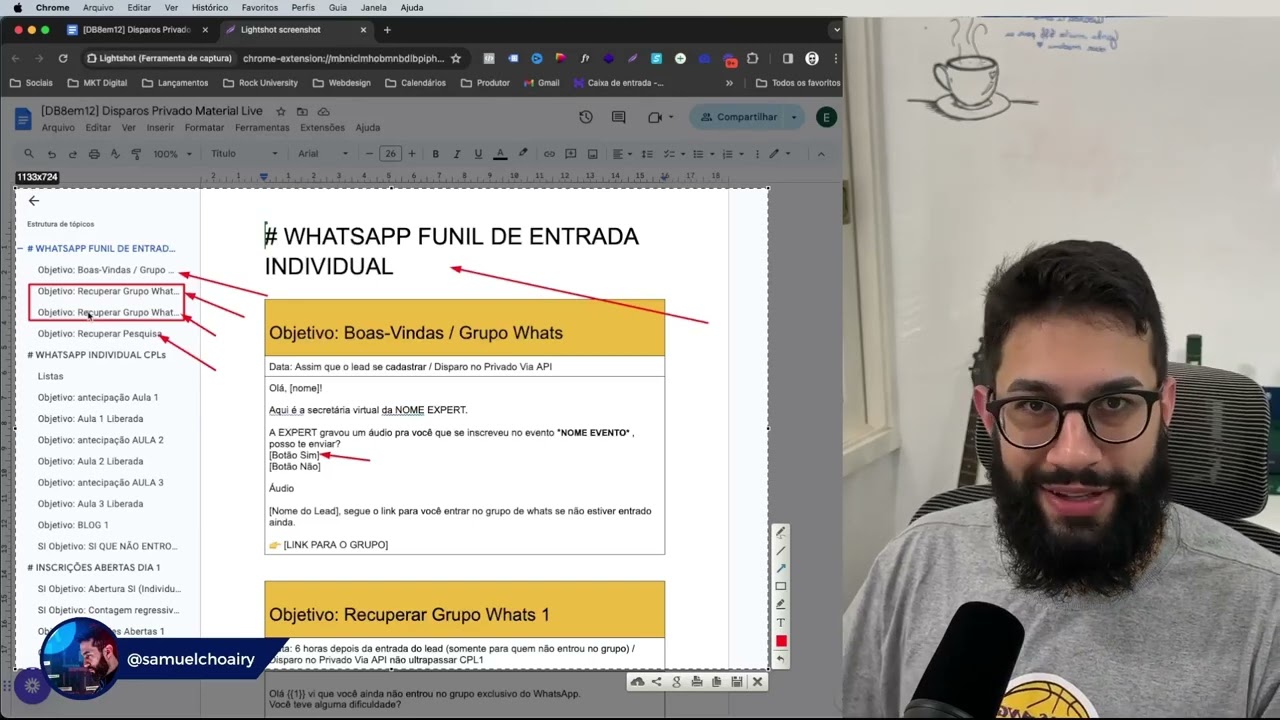
Task: Select the Lightshot marker tool
Action: (x=781, y=605)
